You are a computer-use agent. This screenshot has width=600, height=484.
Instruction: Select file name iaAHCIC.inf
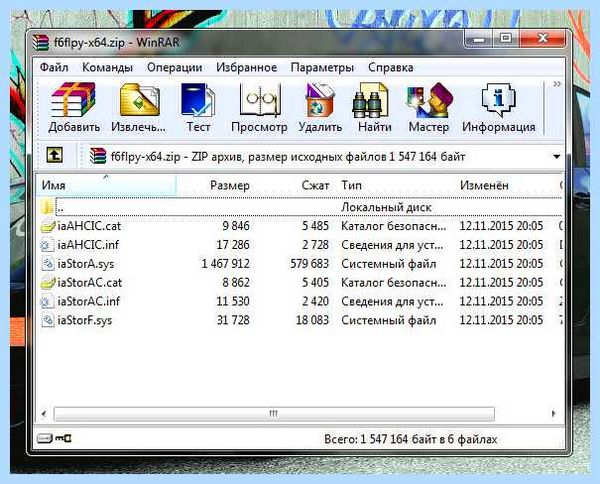88,245
